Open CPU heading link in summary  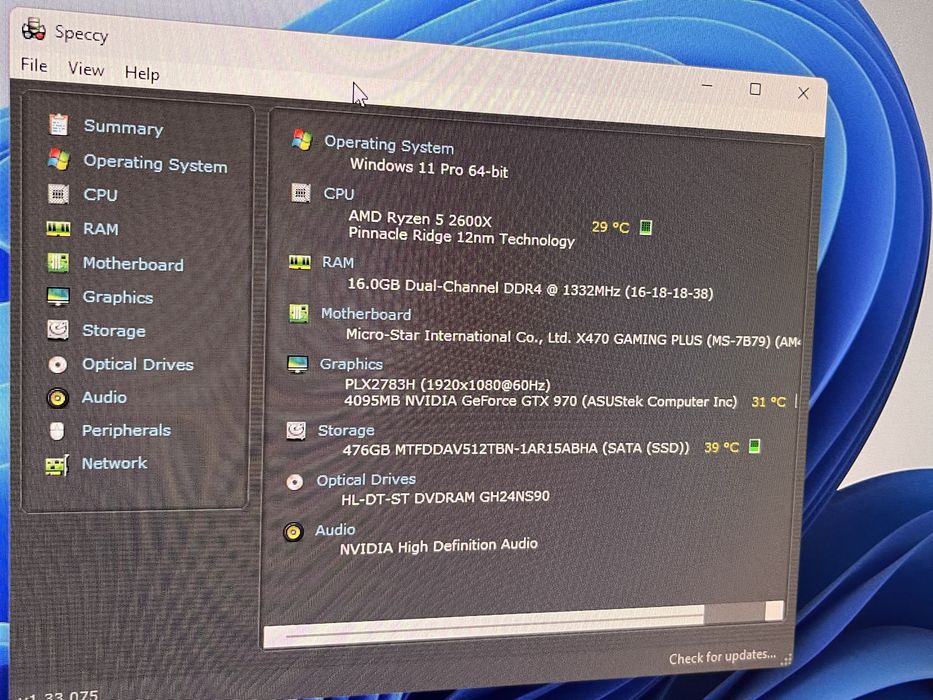point(339,193)
